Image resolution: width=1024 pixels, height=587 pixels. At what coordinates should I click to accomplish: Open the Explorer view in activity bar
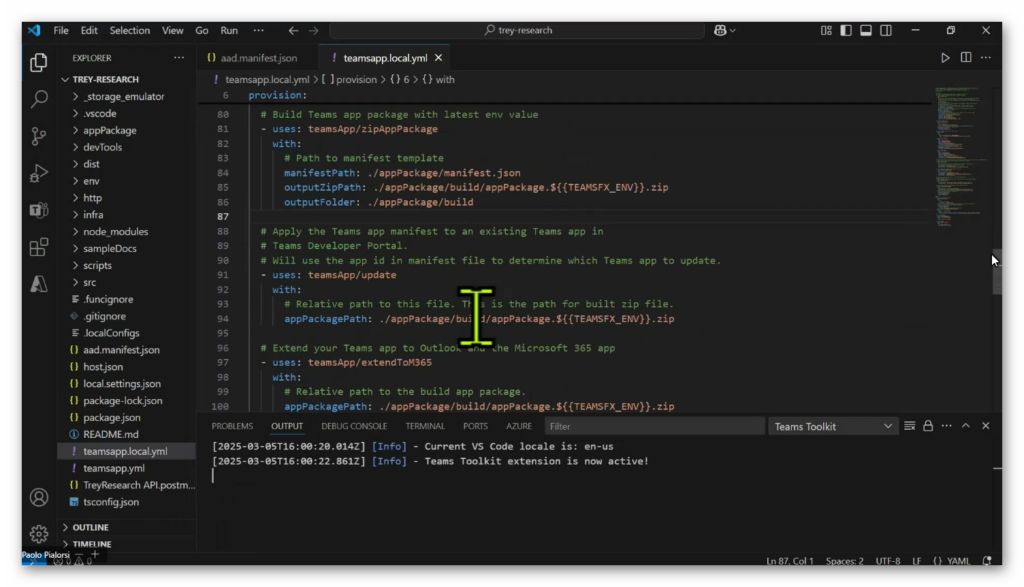39,63
